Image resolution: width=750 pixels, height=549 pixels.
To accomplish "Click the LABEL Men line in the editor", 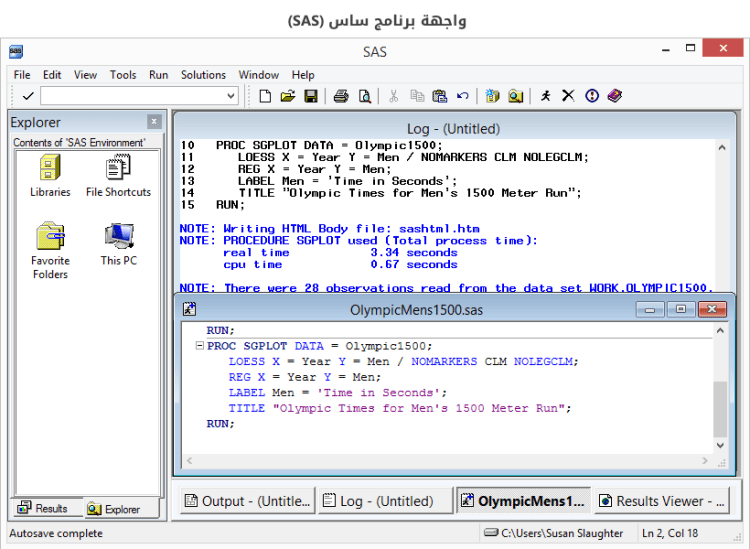I will [x=337, y=392].
